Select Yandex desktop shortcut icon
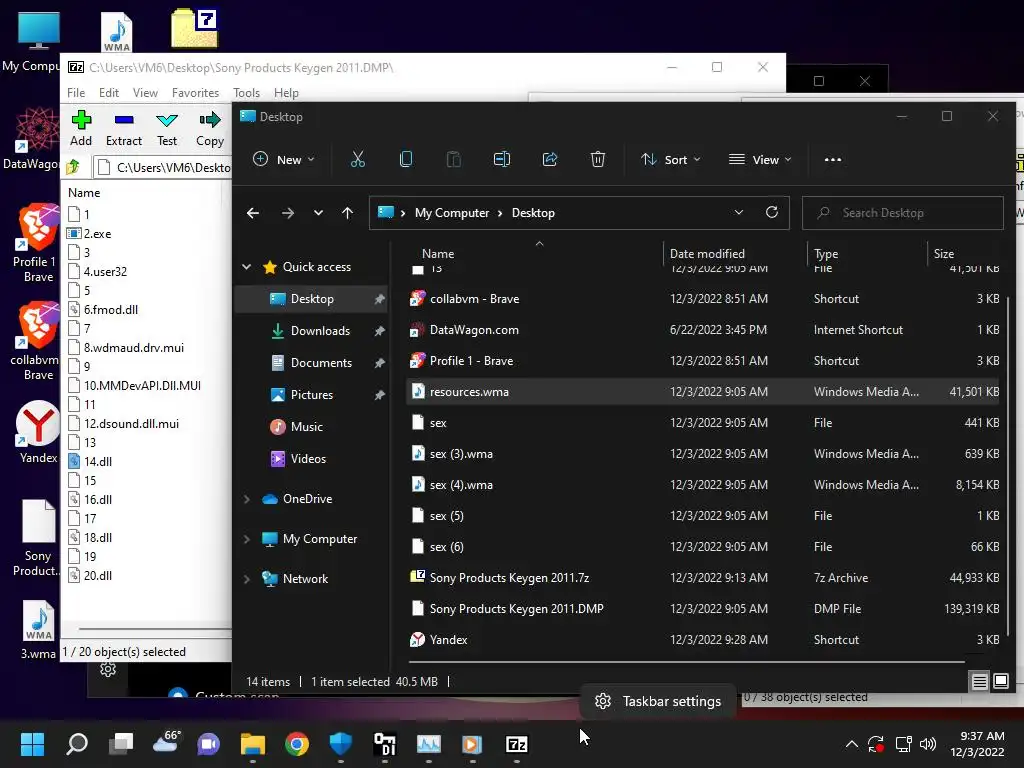The height and width of the screenshot is (768, 1024). tap(38, 432)
